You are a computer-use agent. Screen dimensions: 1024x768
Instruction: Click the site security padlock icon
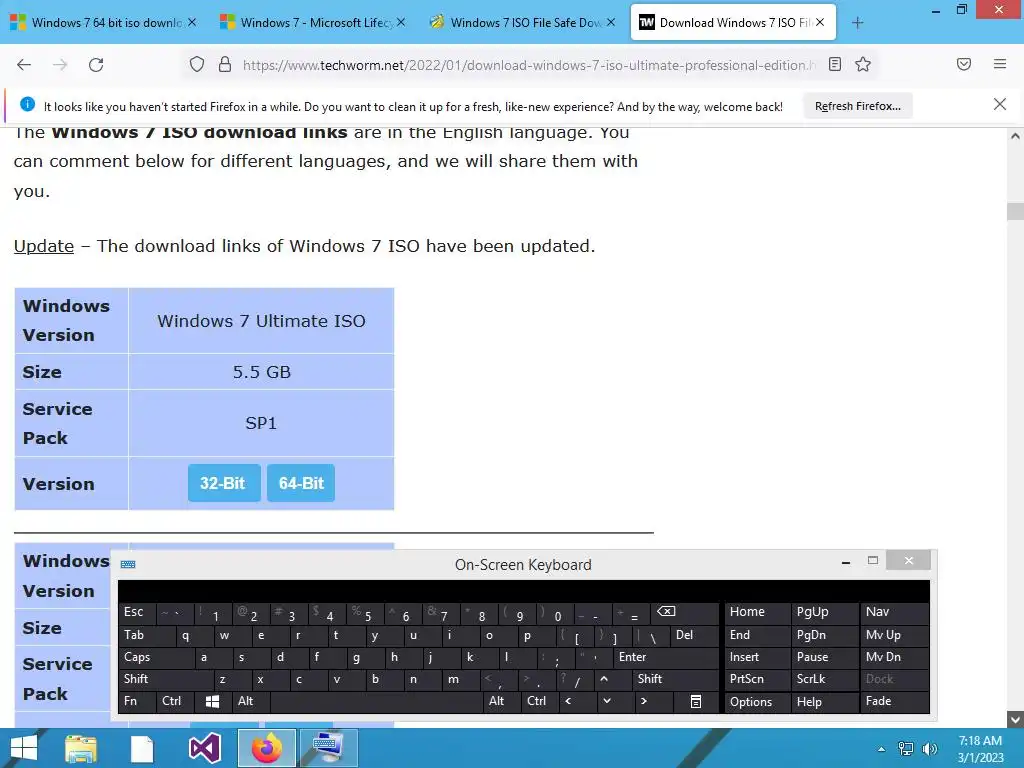coord(225,65)
